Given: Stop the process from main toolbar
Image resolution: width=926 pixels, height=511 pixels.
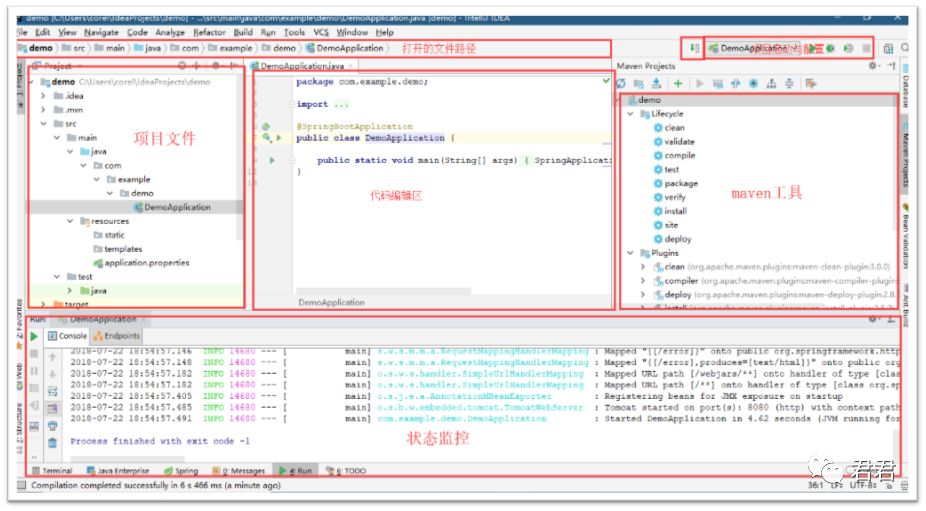Looking at the screenshot, I should tap(866, 48).
